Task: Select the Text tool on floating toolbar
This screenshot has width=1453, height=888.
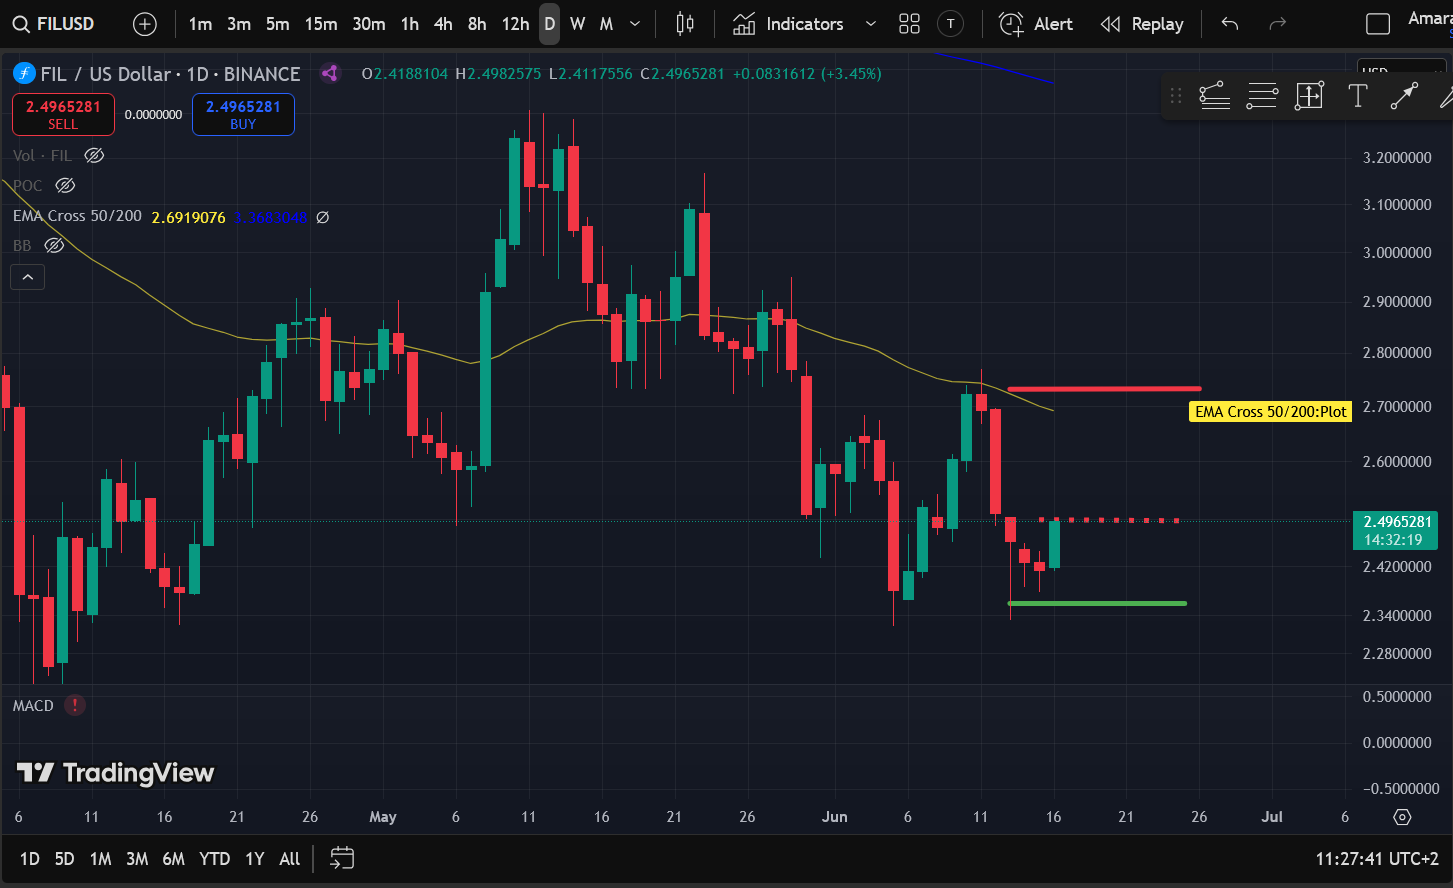Action: 1357,96
